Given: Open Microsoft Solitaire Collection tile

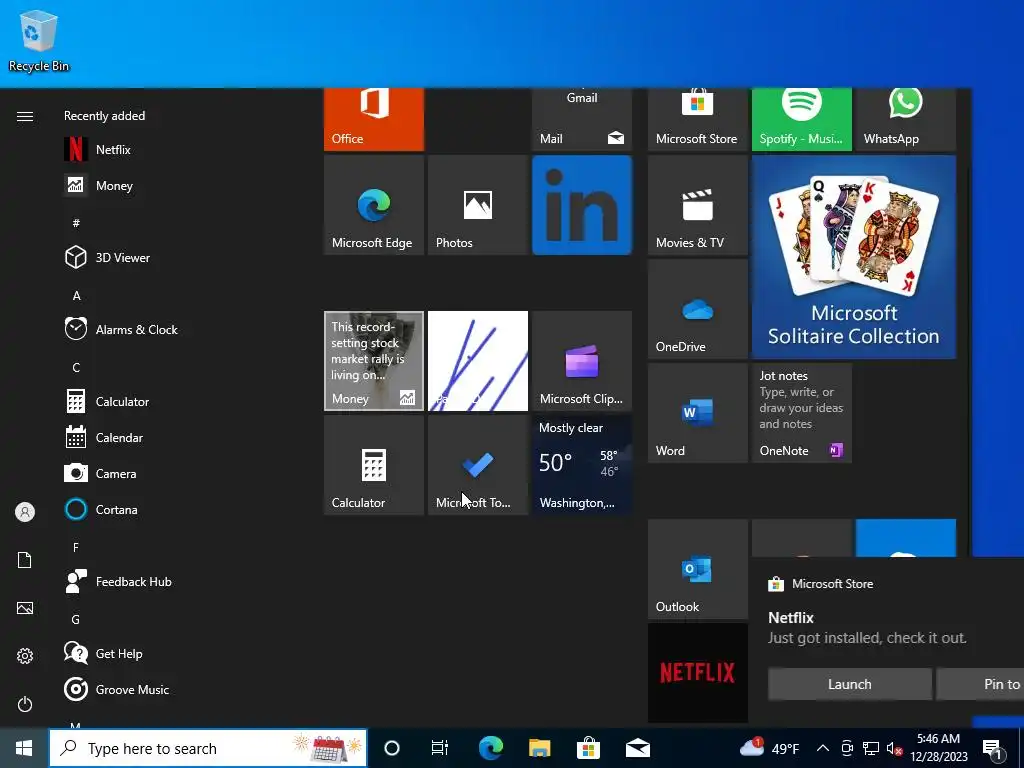Looking at the screenshot, I should (854, 257).
